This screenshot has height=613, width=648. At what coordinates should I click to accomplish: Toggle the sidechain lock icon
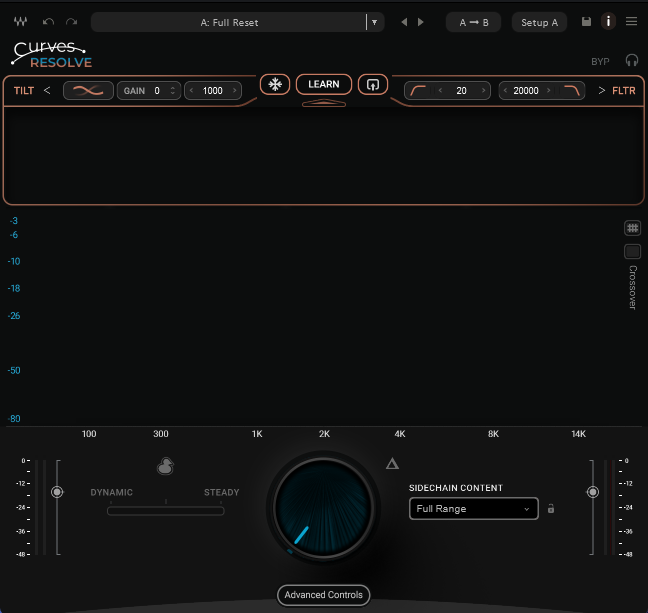coord(551,509)
